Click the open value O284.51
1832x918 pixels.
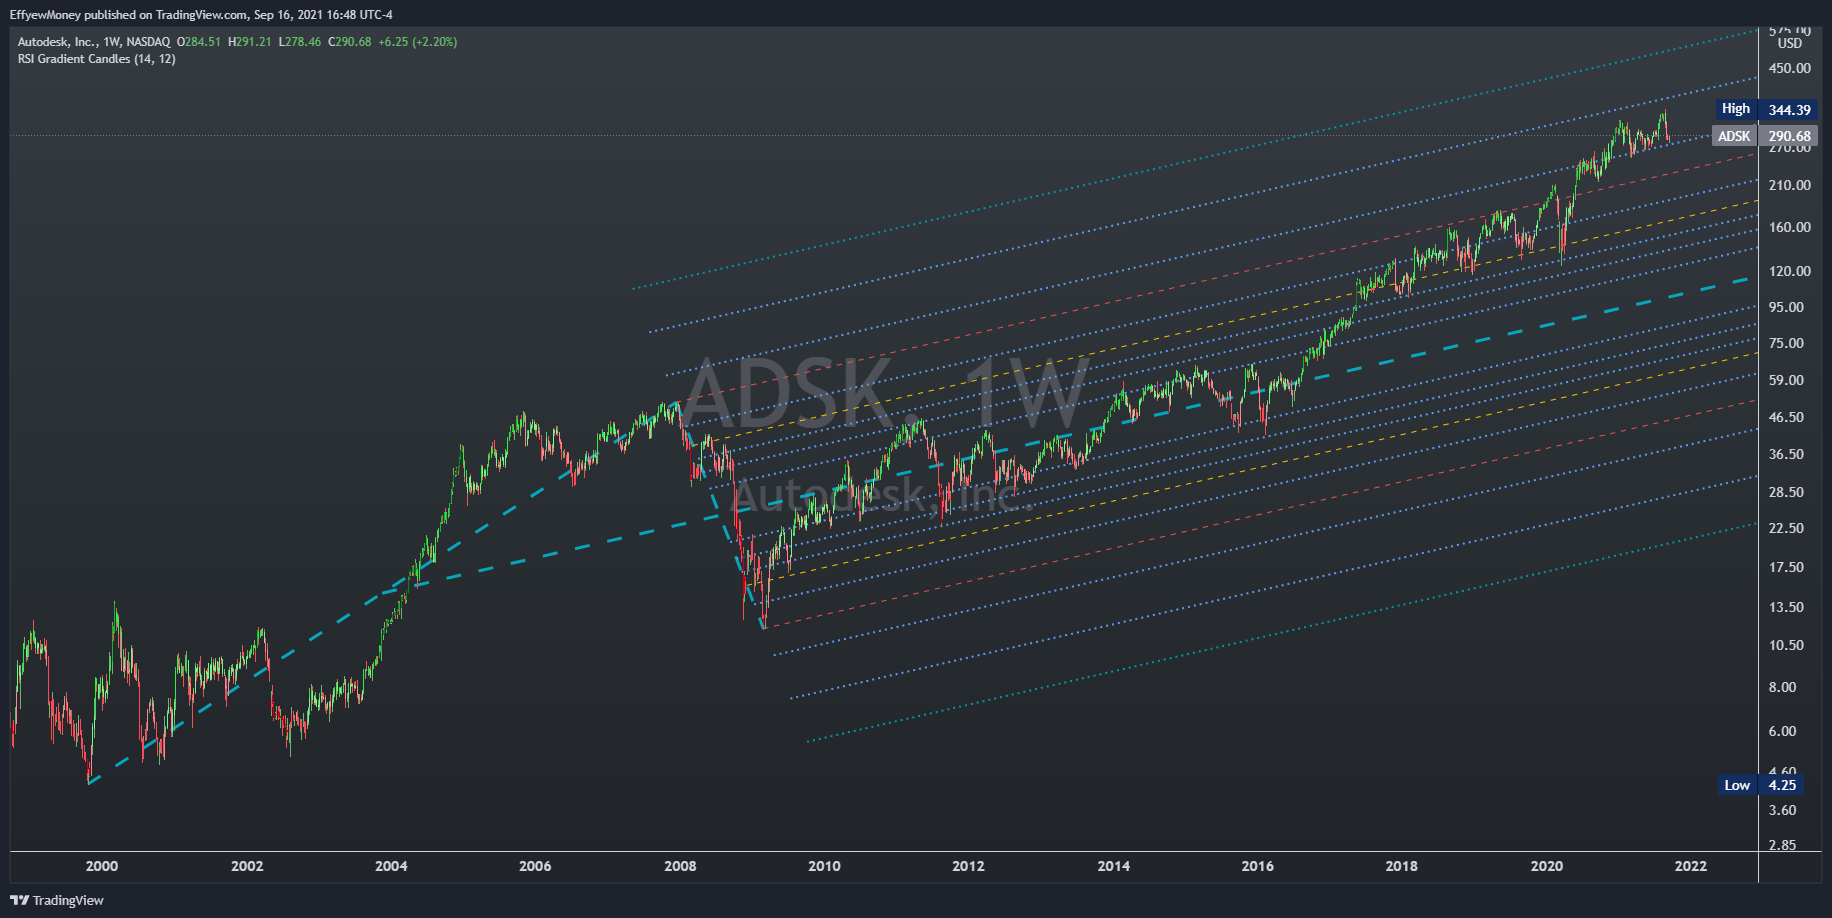point(199,42)
